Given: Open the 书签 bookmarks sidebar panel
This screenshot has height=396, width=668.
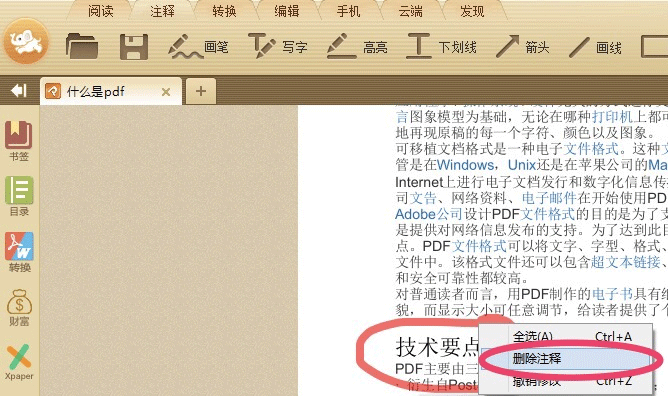Looking at the screenshot, I should (x=19, y=141).
